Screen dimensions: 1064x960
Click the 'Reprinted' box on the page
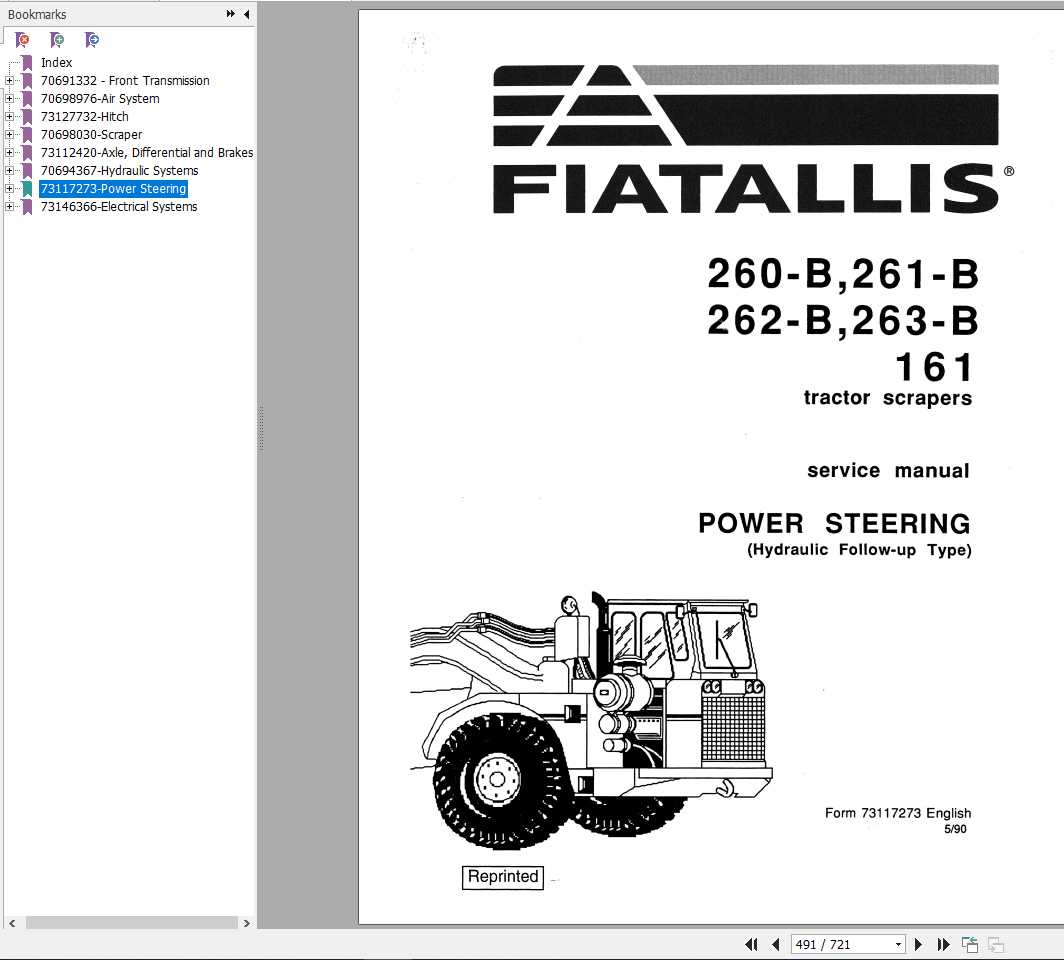click(503, 877)
